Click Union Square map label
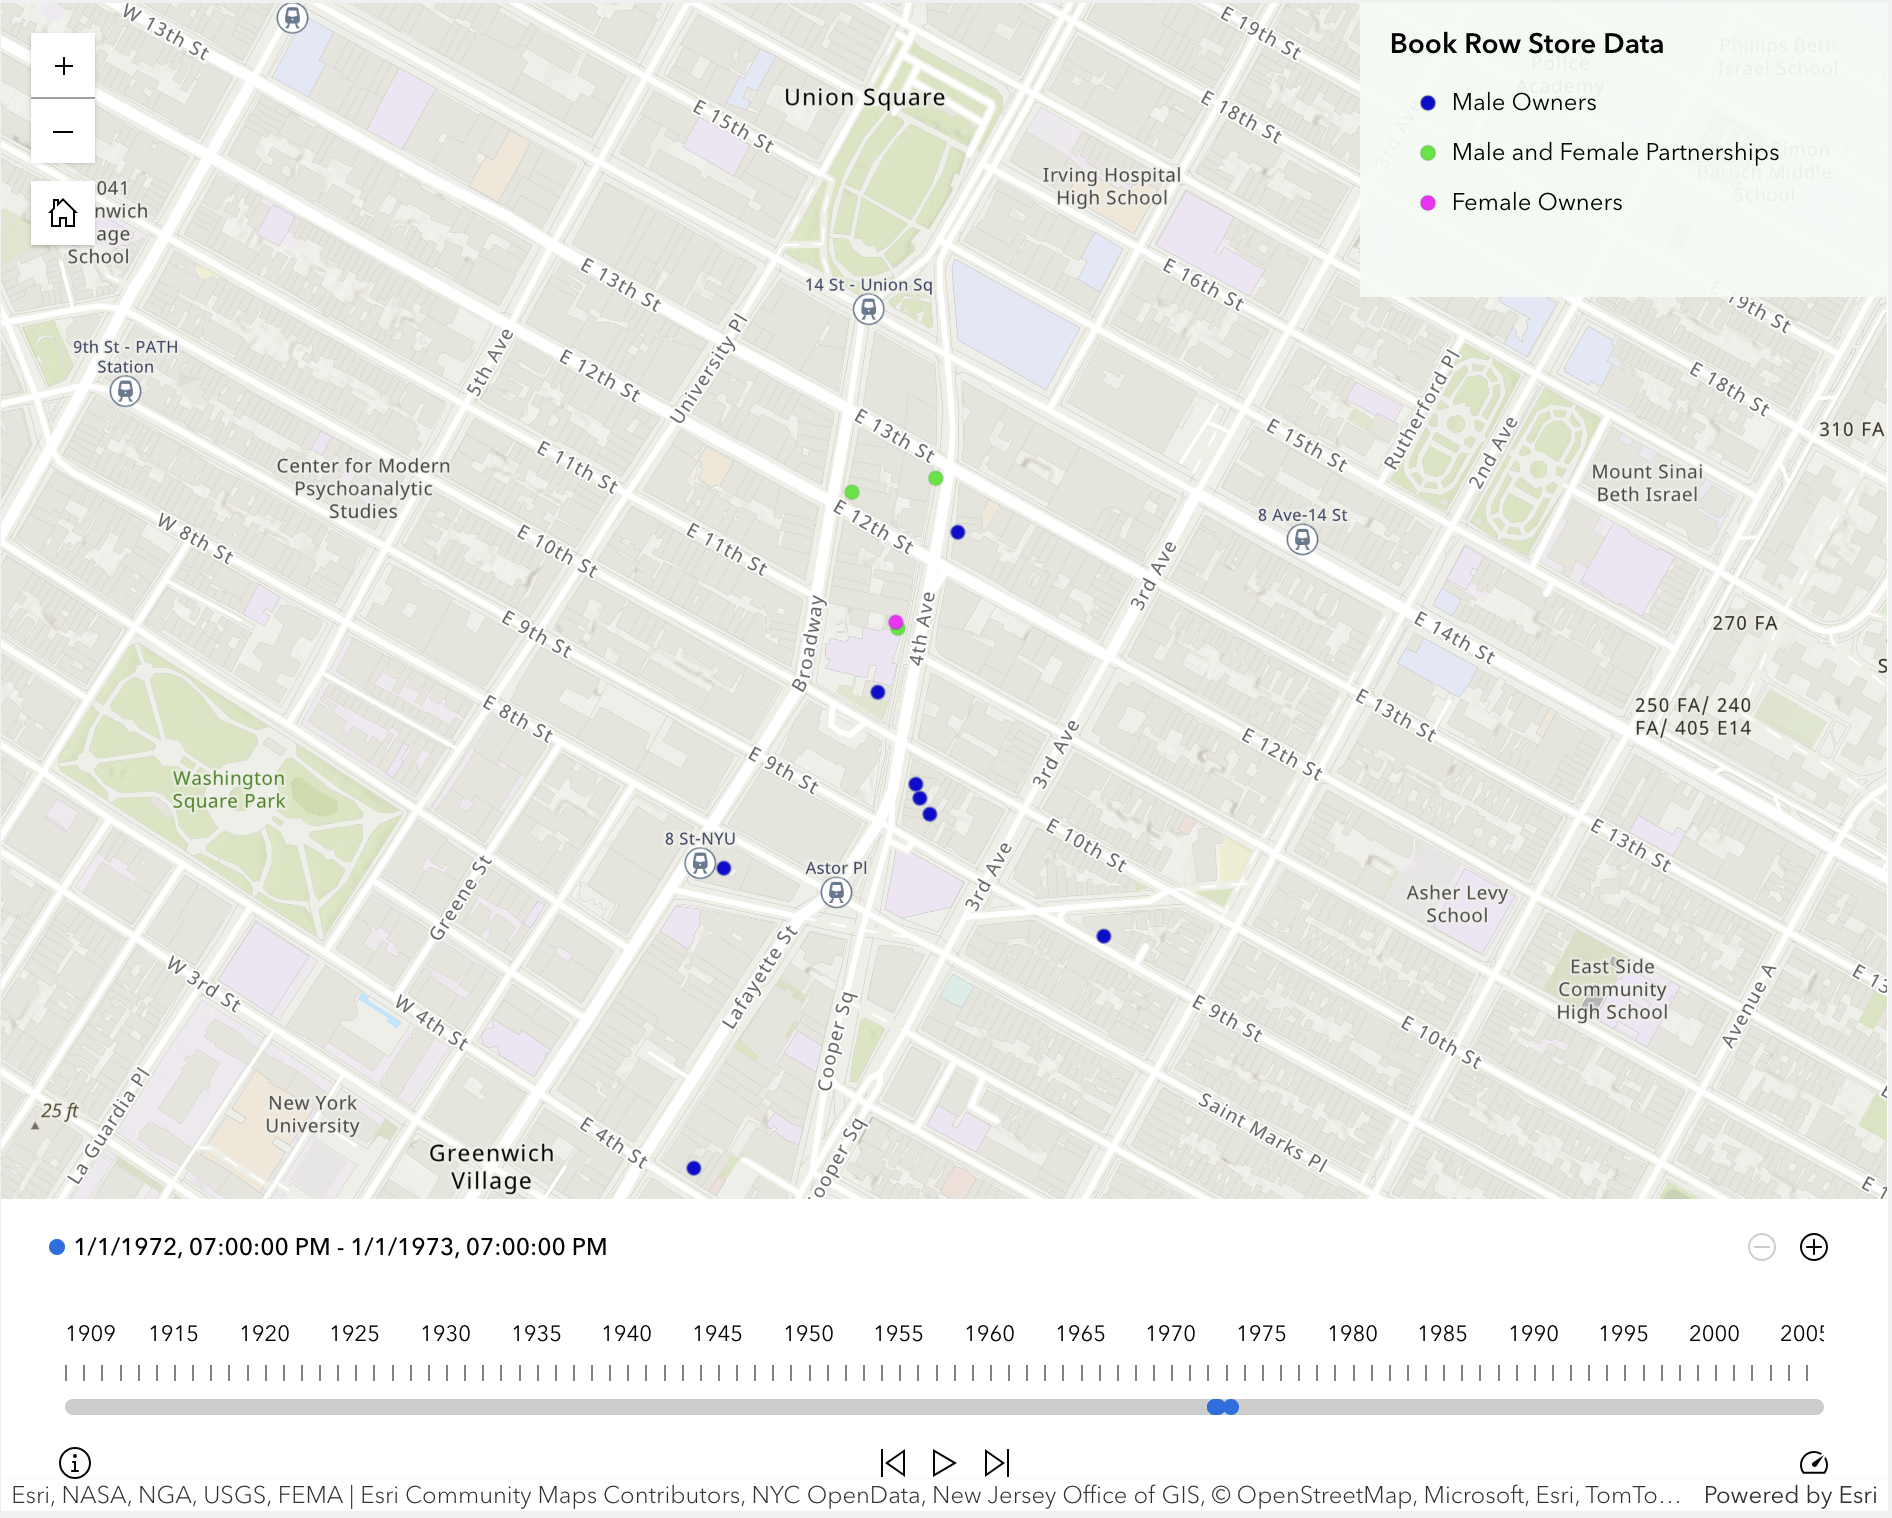Viewport: 1892px width, 1518px height. pos(865,97)
